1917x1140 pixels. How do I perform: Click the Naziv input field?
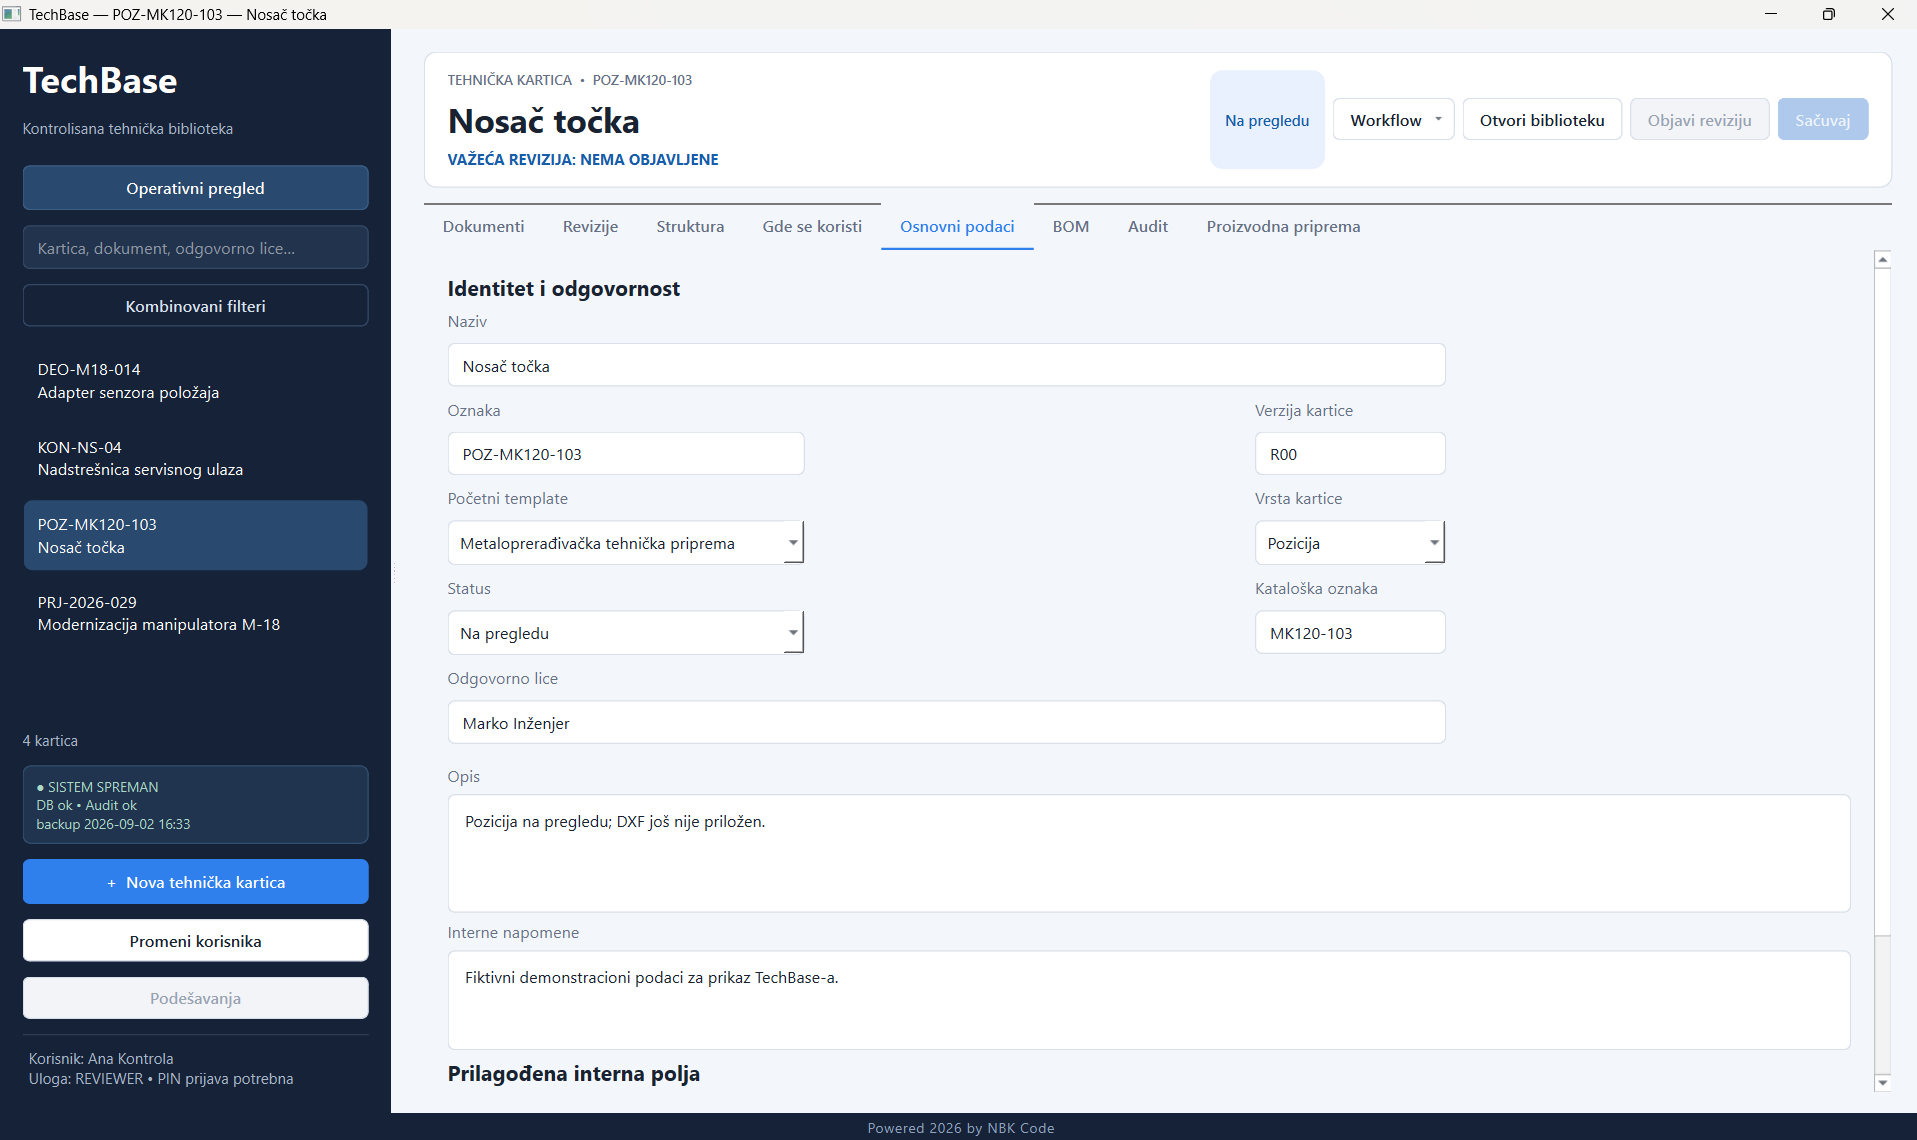[946, 366]
